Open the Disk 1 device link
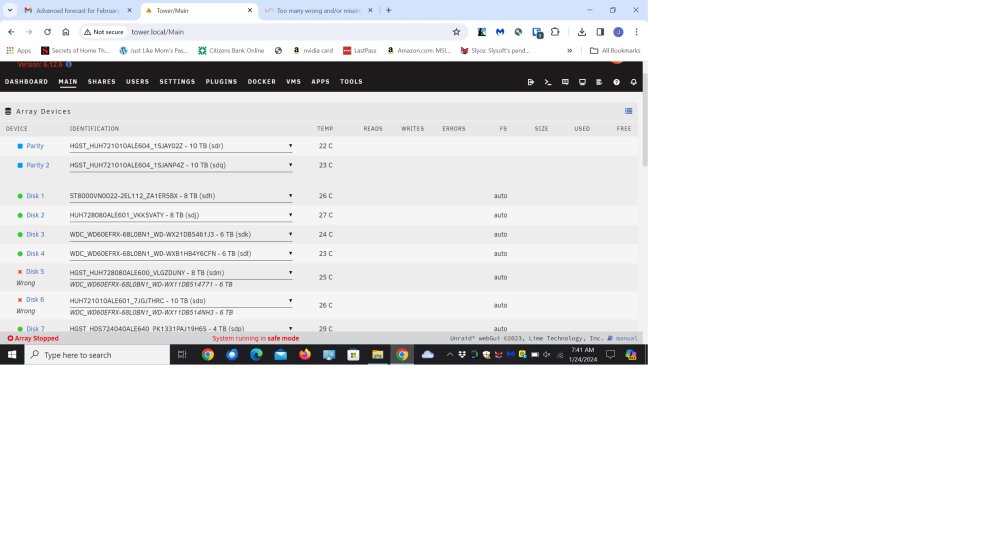Screen dimensions: 1000x557 coord(35,196)
